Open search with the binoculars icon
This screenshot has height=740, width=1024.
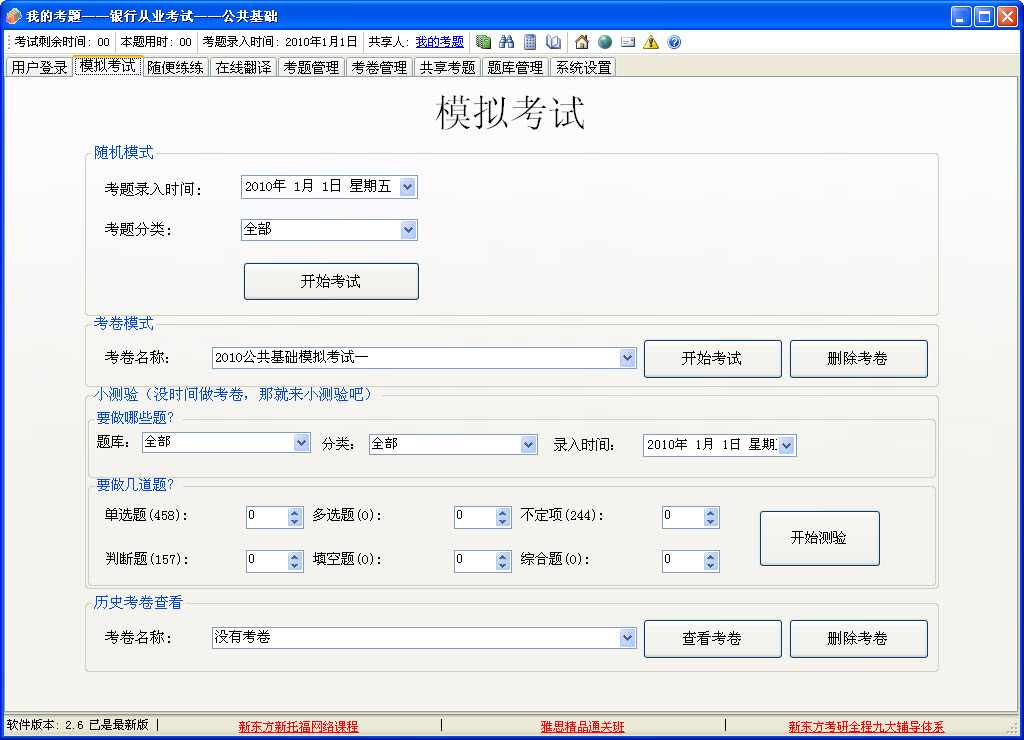(506, 42)
